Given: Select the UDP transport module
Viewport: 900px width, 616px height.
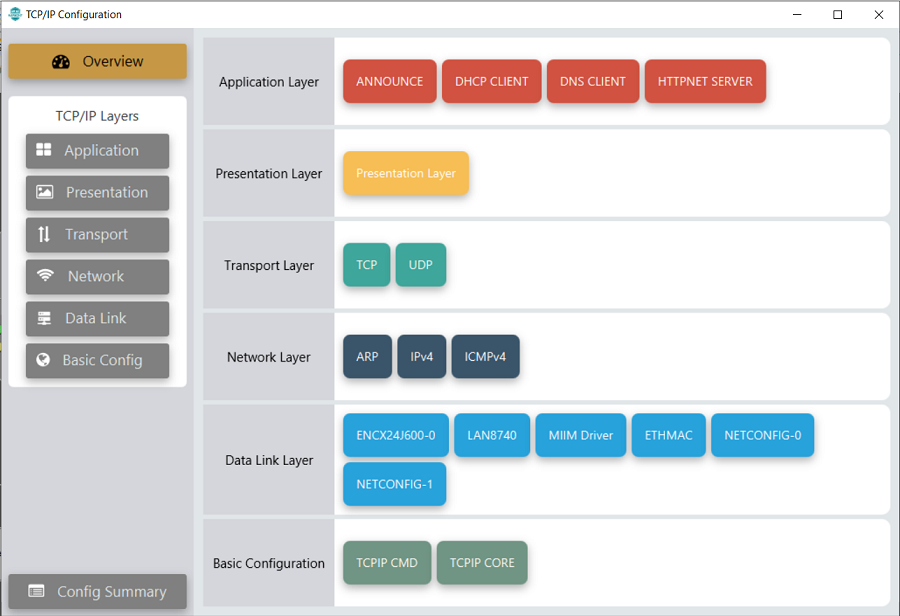Looking at the screenshot, I should [421, 265].
